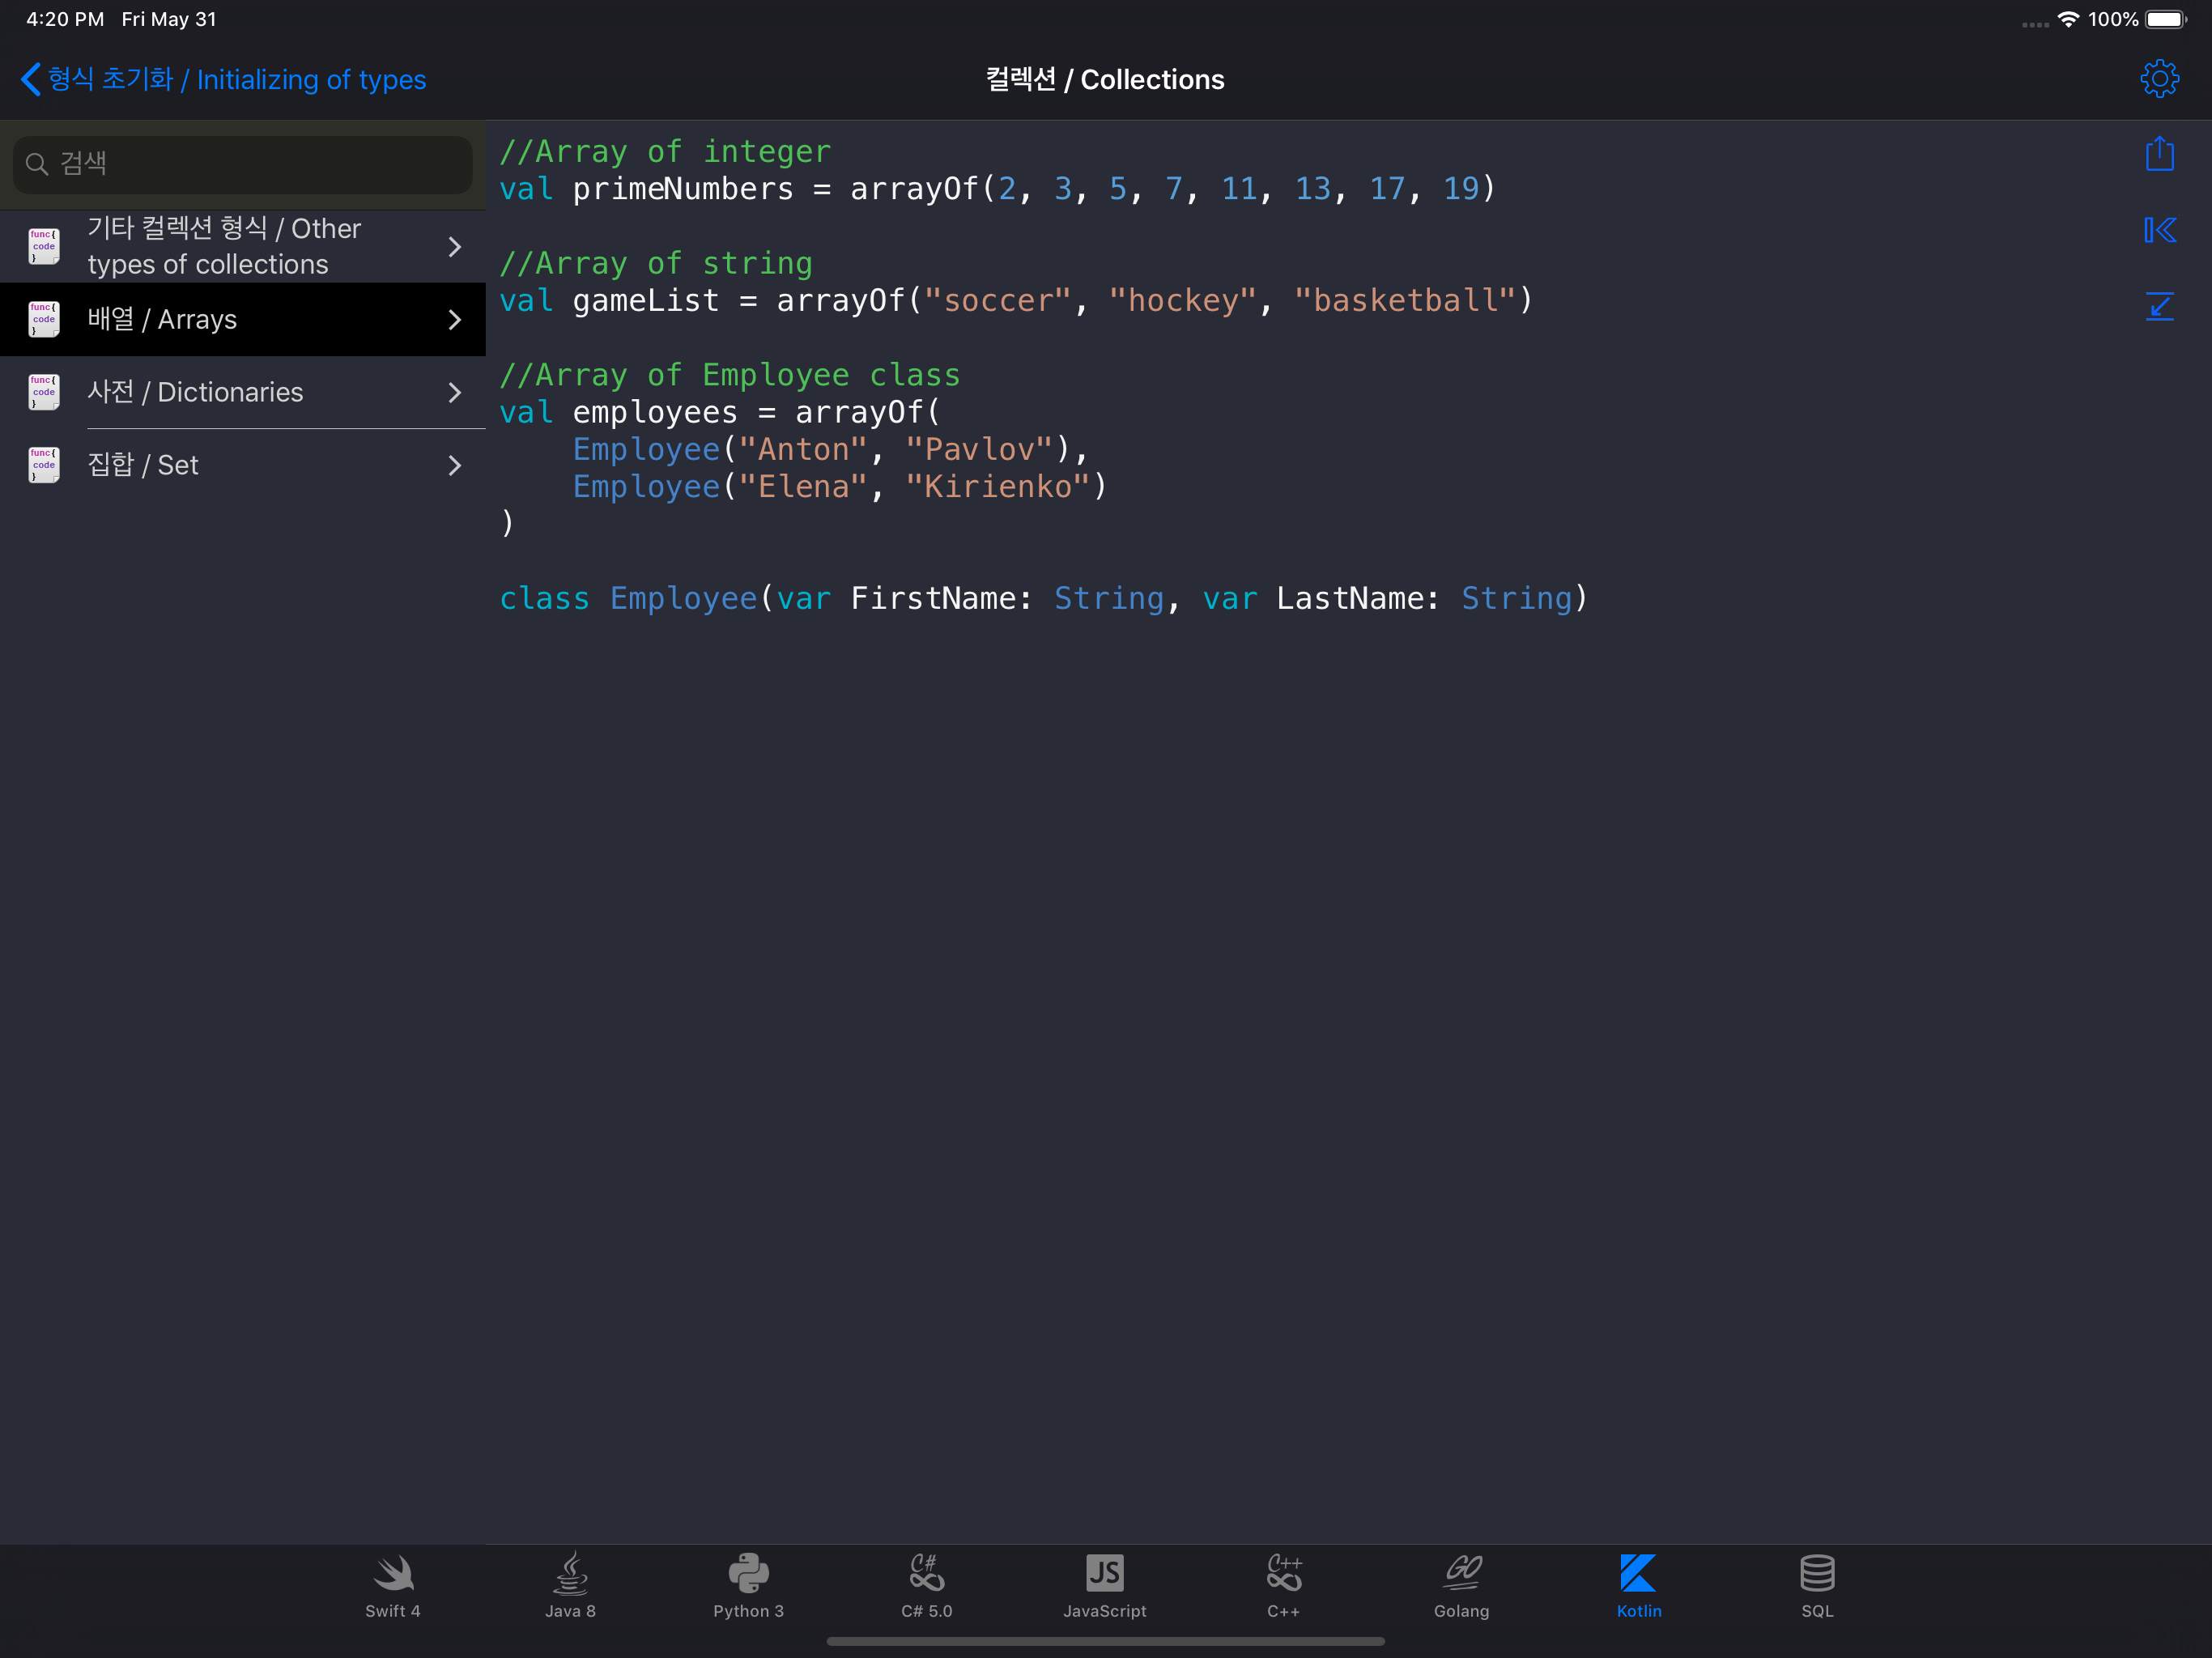
Task: Tap the share icon
Action: point(2159,154)
